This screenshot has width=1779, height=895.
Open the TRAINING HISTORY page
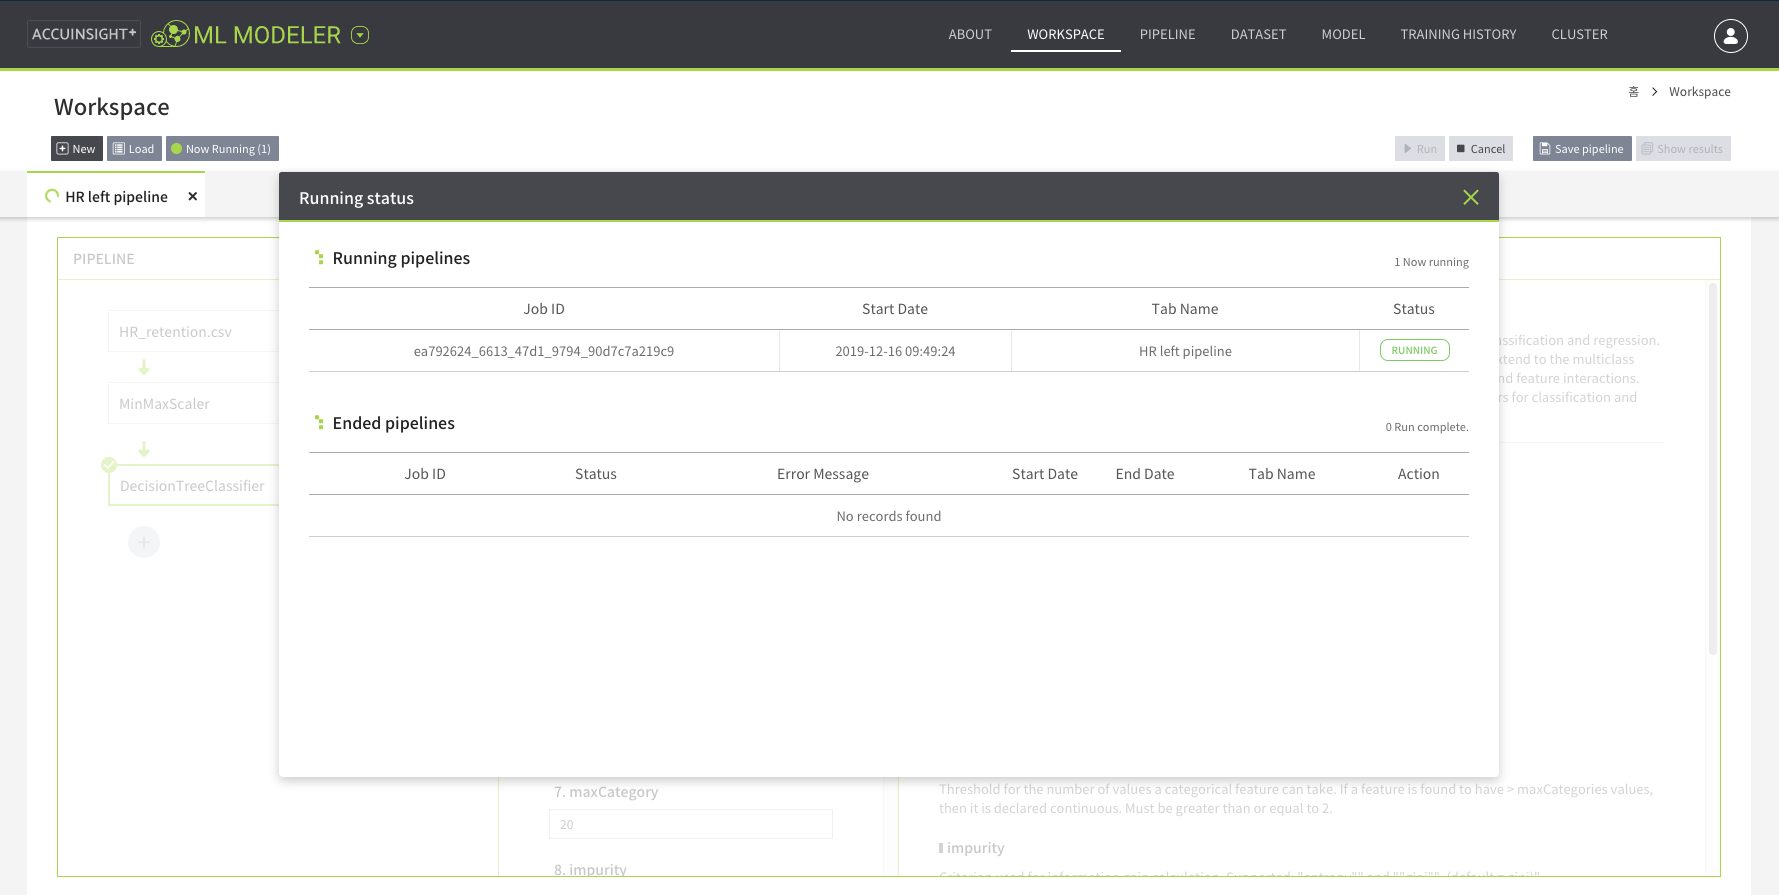pos(1458,34)
